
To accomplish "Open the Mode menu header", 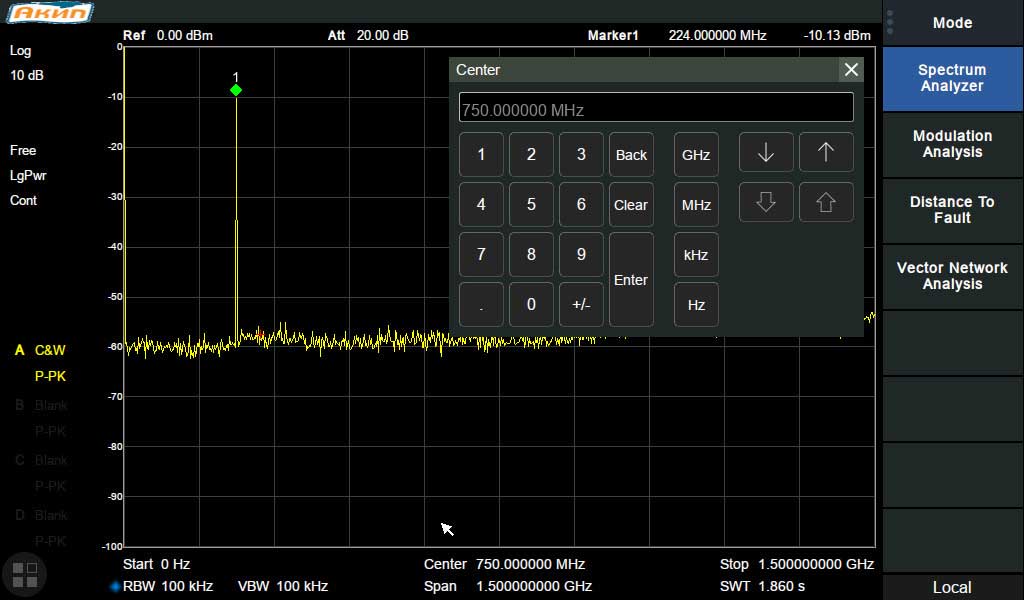I will [952, 23].
